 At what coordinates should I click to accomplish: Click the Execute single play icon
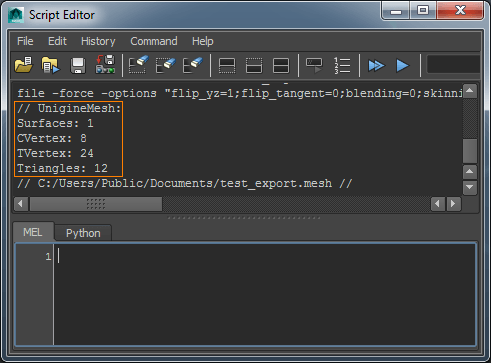pos(402,65)
